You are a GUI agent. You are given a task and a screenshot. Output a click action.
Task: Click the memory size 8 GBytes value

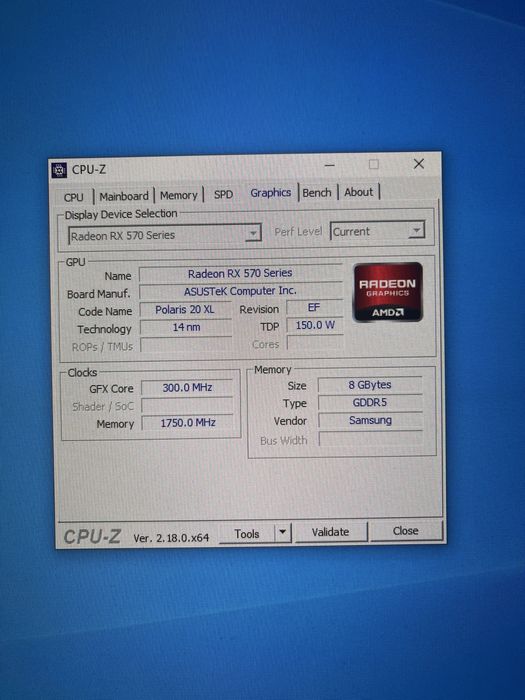point(370,385)
